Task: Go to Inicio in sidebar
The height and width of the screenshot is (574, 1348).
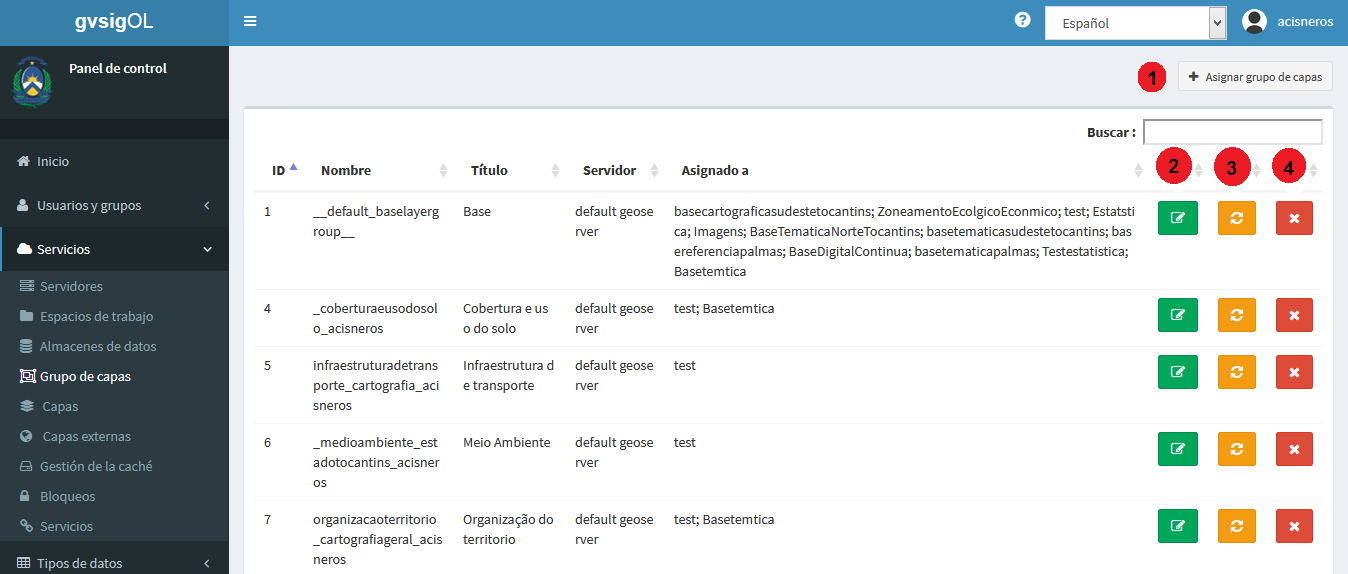Action: point(114,161)
